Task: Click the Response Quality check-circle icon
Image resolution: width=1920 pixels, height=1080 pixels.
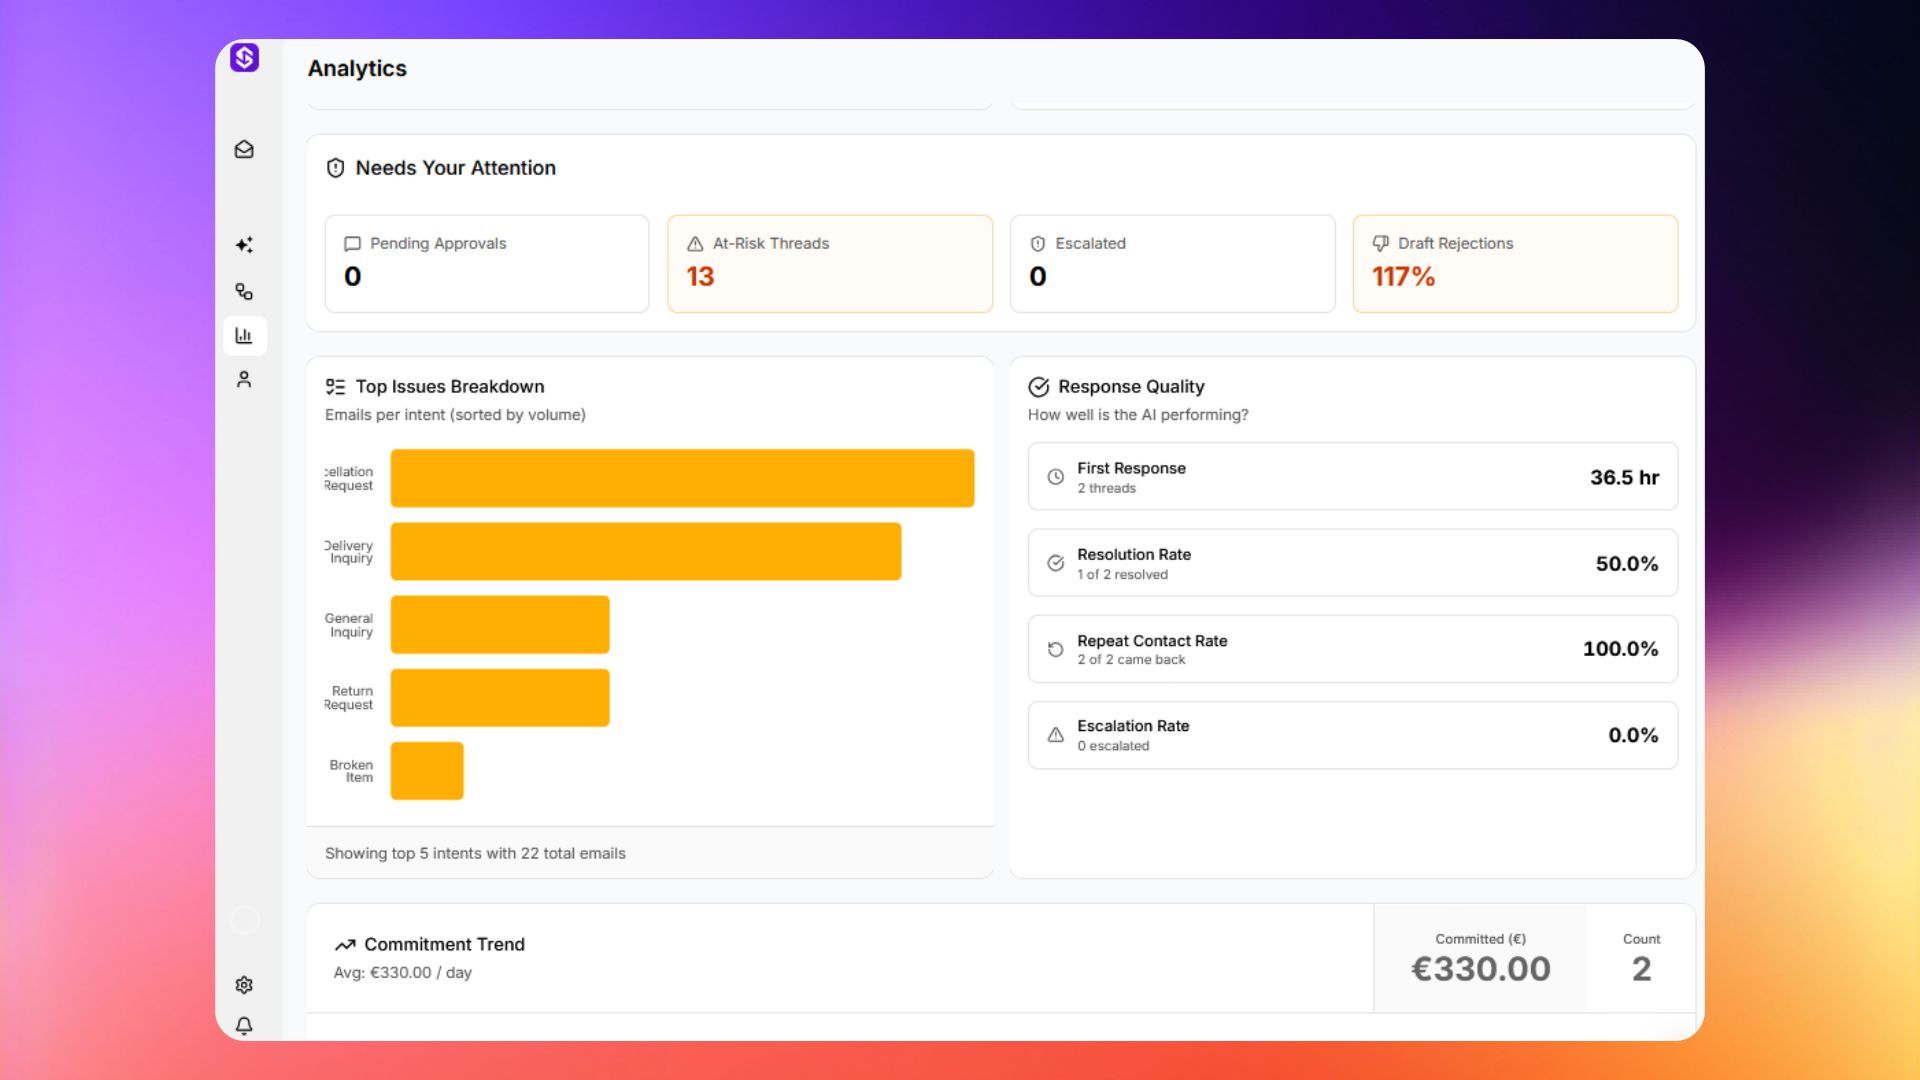Action: (1039, 387)
